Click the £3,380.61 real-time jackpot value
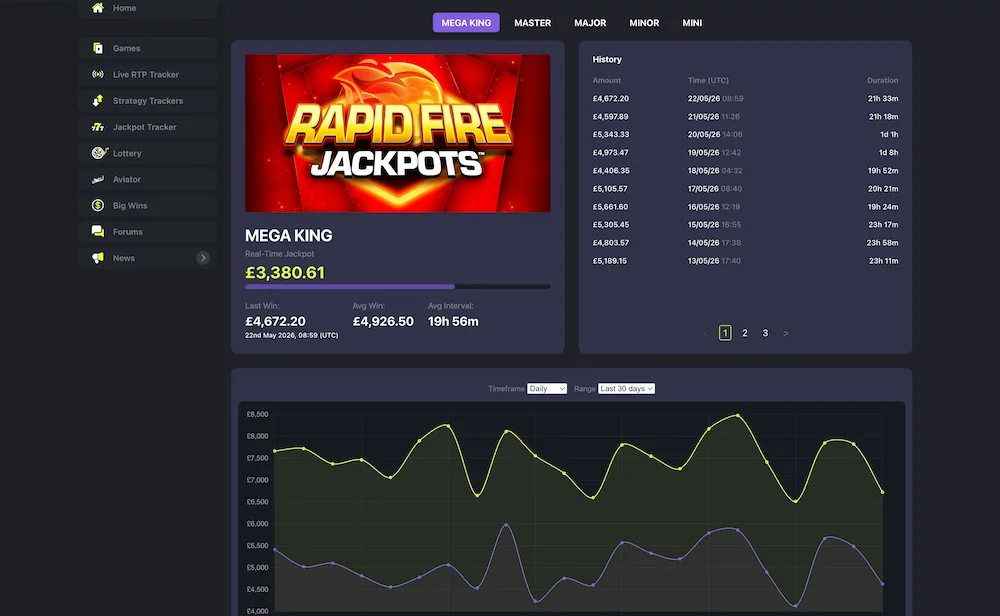 pos(285,273)
